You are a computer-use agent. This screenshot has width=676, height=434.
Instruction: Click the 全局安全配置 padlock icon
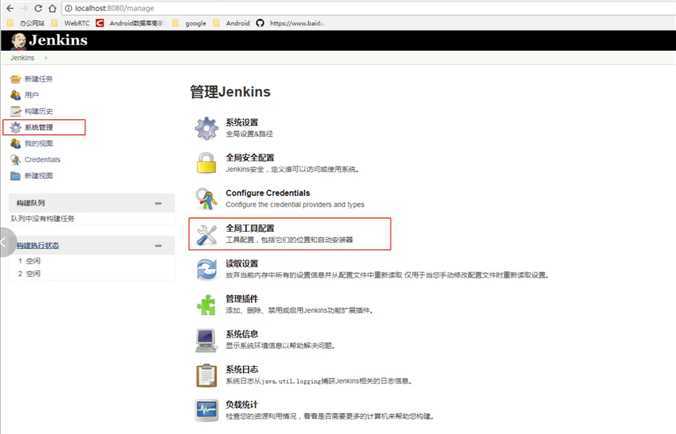pos(207,163)
